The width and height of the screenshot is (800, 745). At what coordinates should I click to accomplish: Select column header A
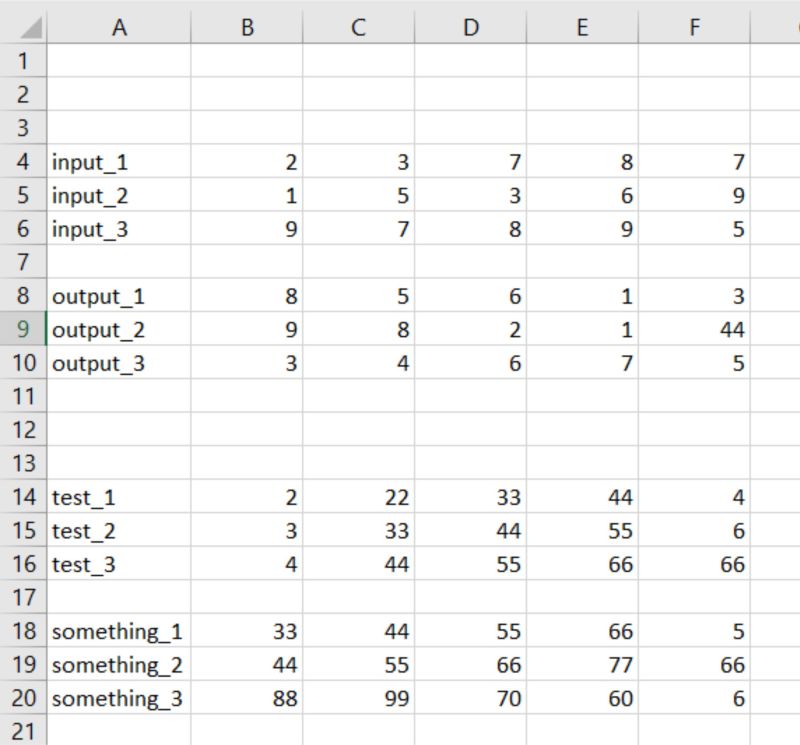point(120,27)
